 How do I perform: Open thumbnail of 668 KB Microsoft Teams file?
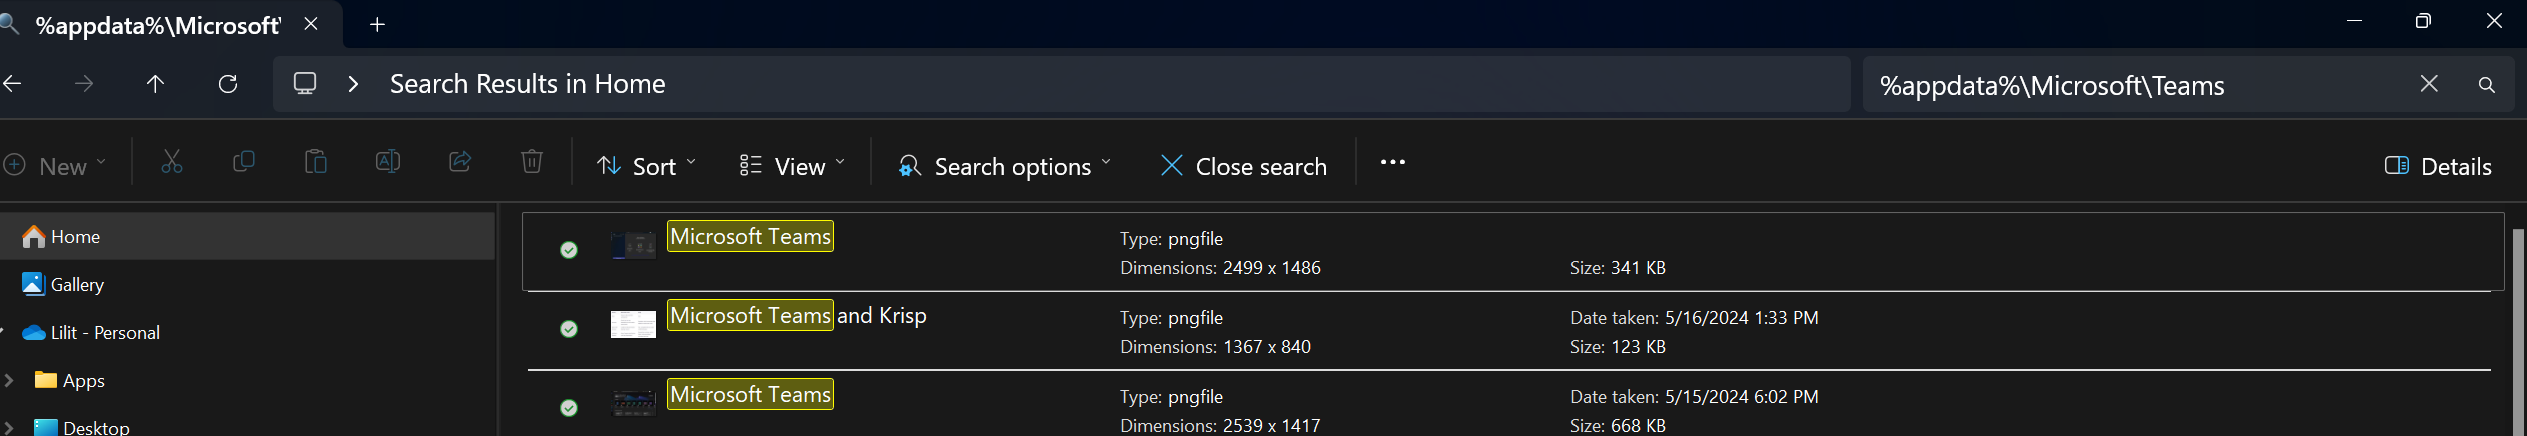[633, 402]
